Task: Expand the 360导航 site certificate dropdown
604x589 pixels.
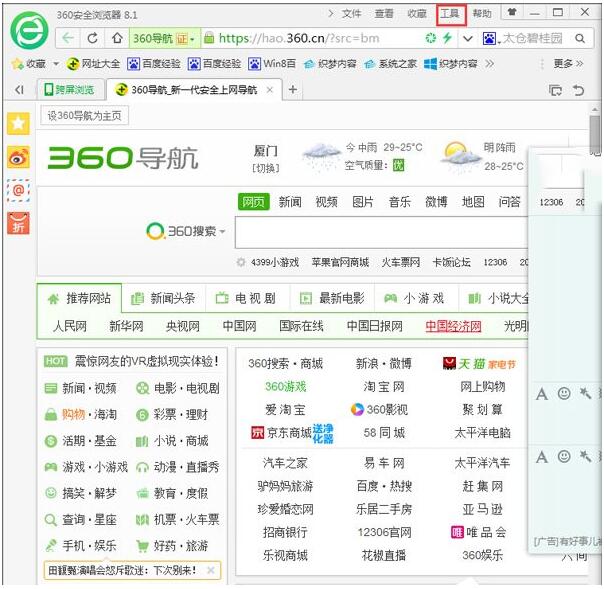Action: tap(192, 39)
